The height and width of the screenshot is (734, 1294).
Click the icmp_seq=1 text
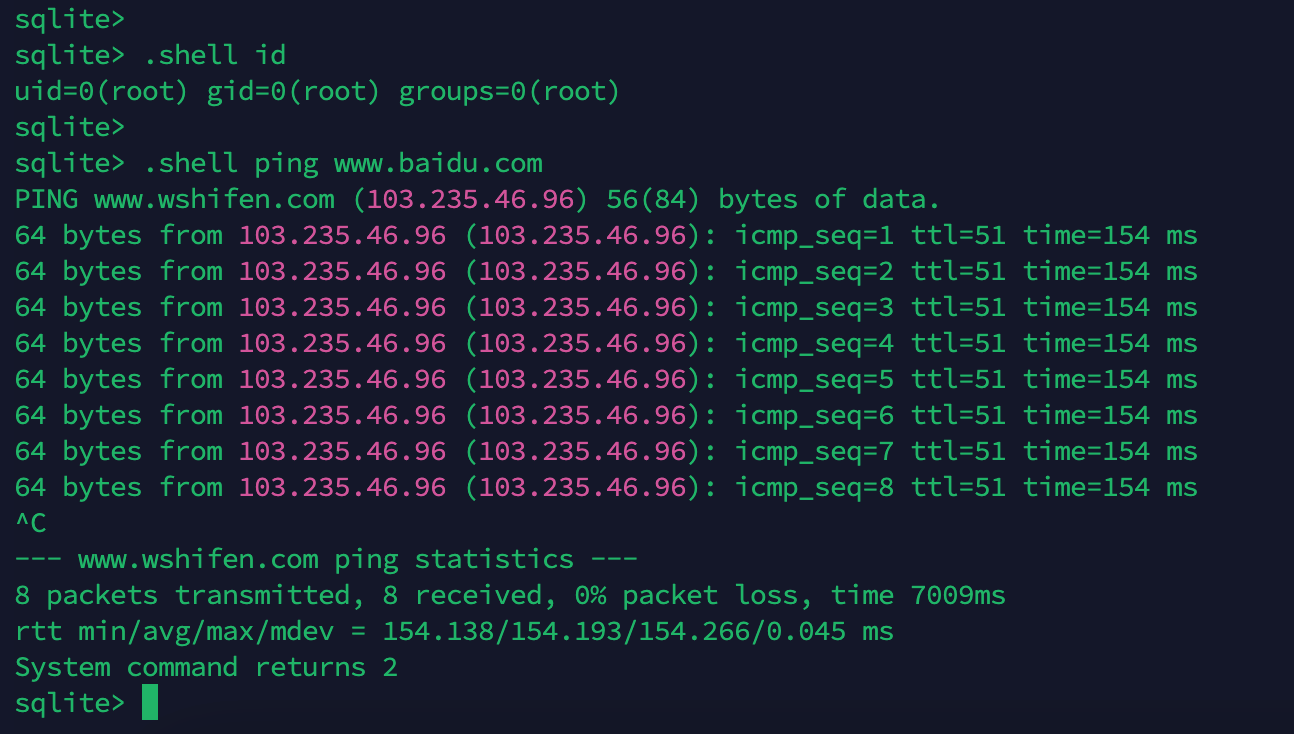point(814,235)
